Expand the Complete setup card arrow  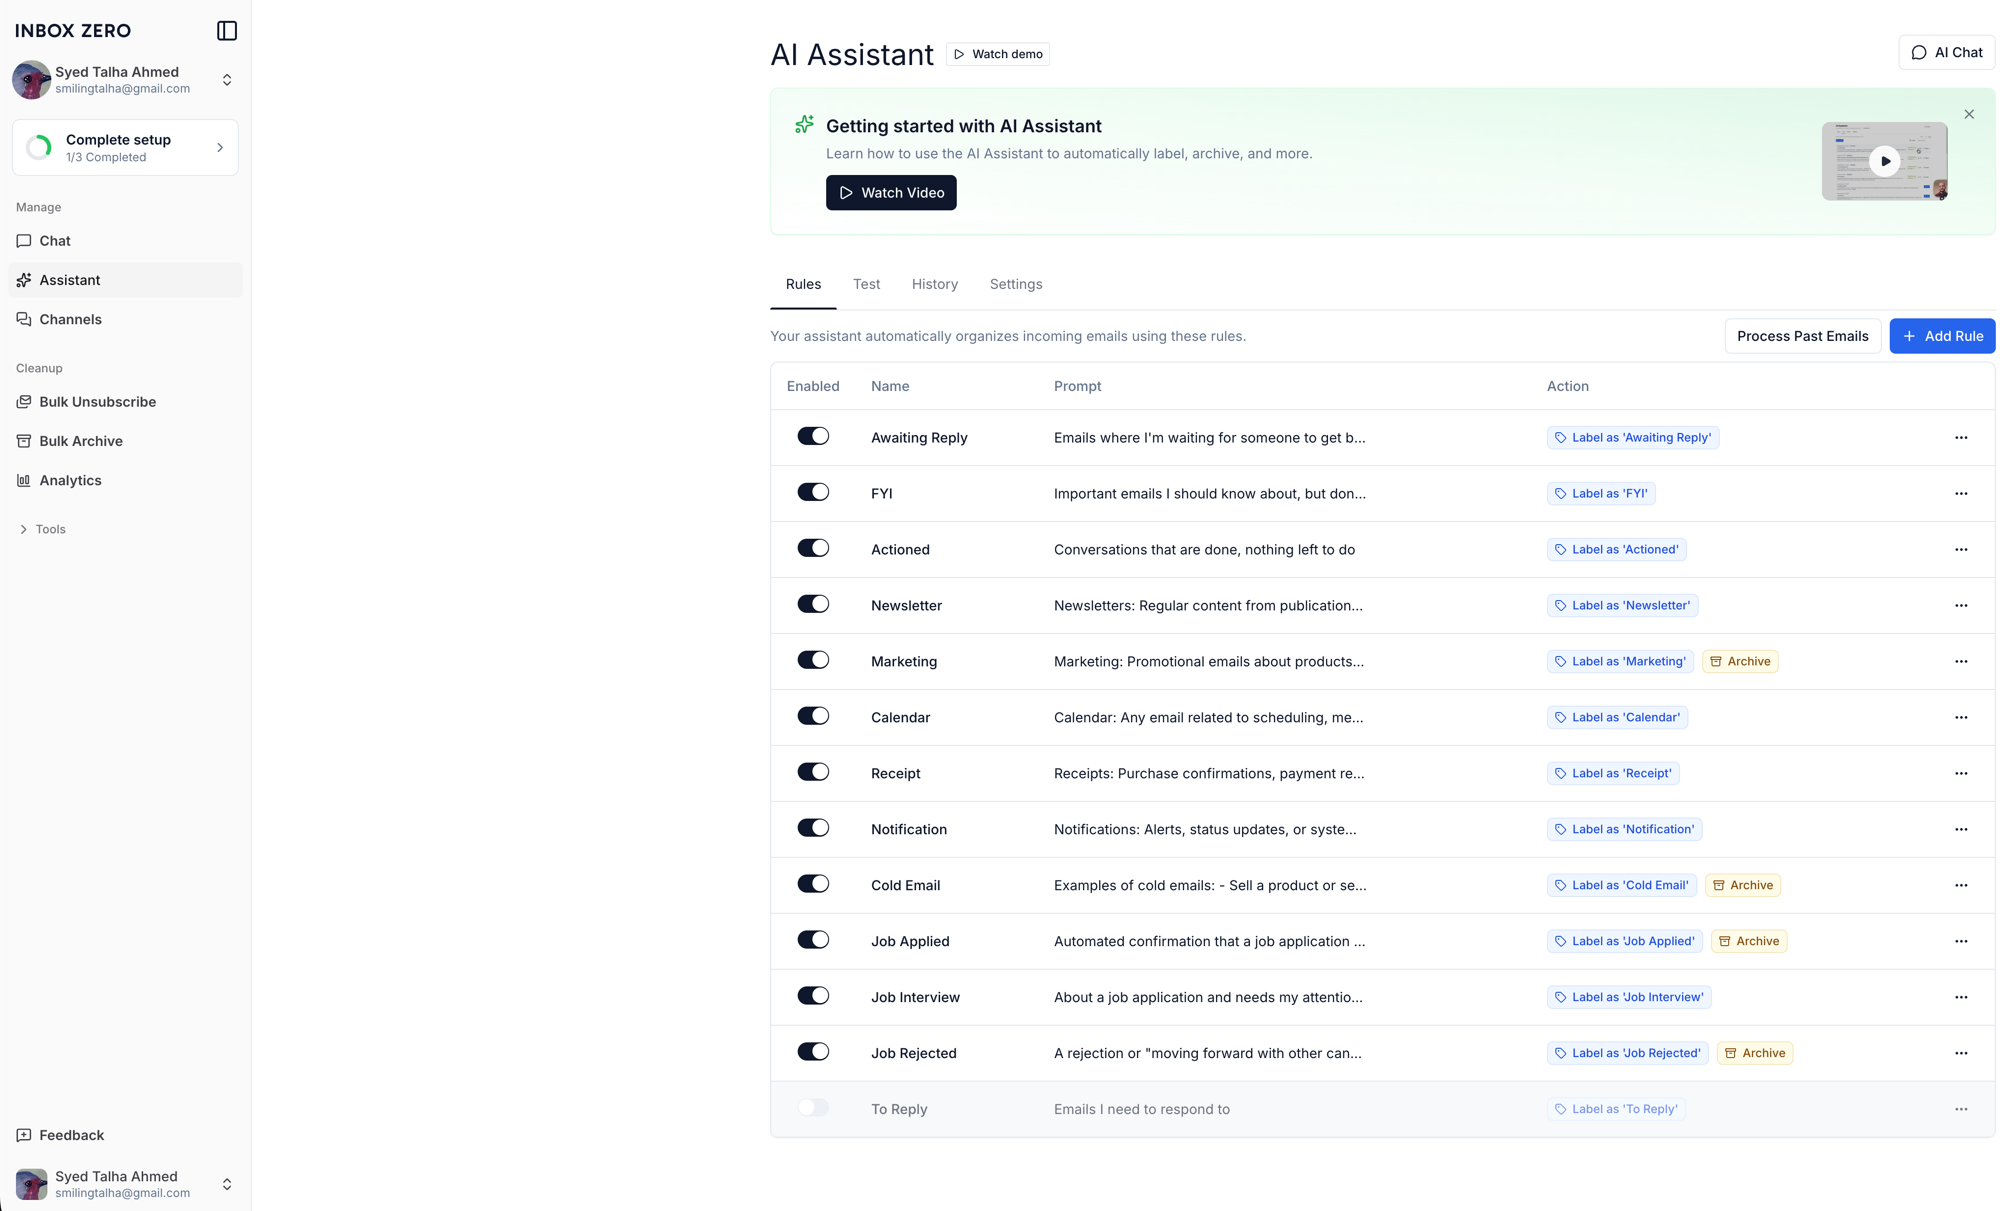coord(220,148)
